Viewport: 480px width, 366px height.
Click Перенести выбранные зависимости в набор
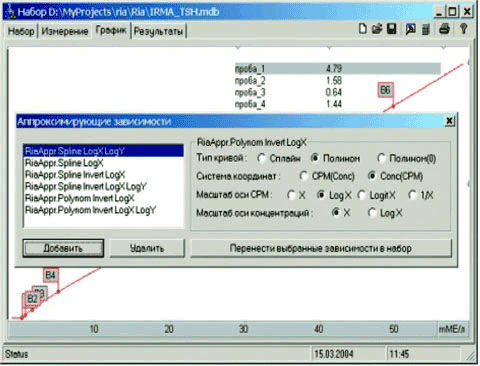(x=321, y=248)
